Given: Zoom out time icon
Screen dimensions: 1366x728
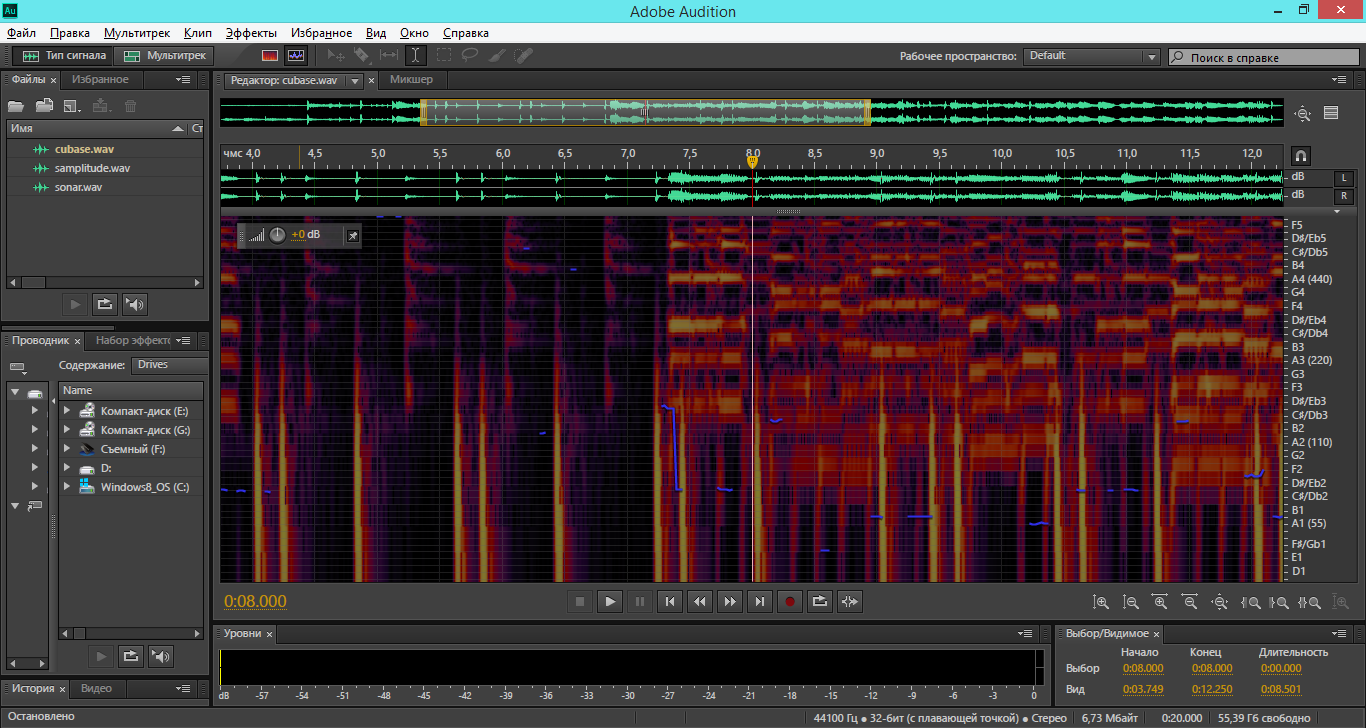Looking at the screenshot, I should (1190, 602).
